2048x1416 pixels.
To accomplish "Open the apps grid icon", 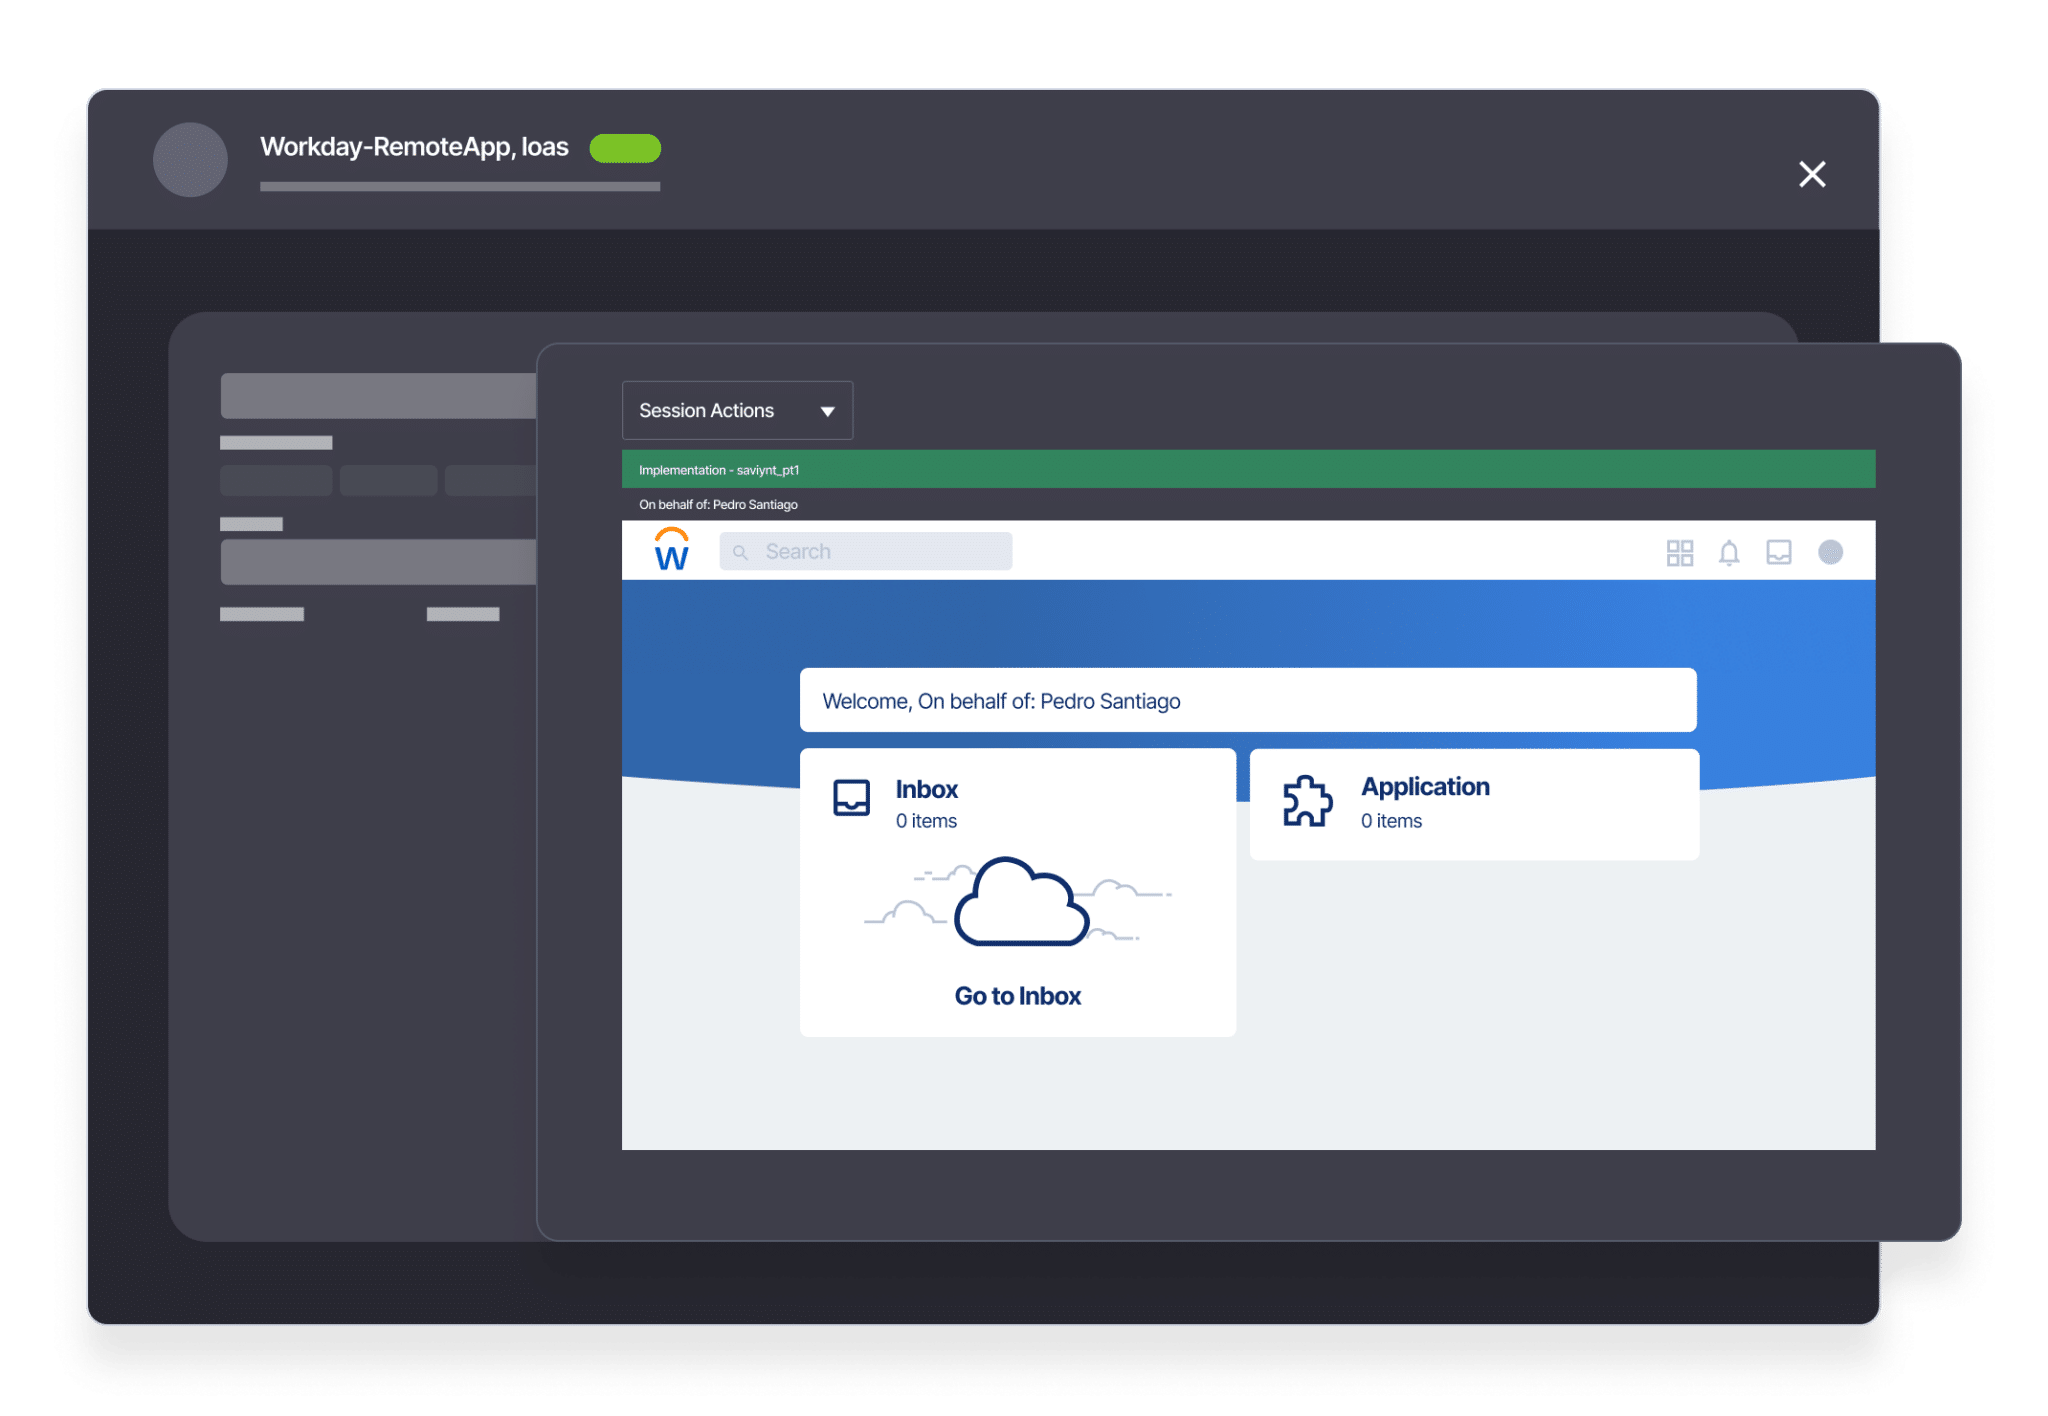I will click(1680, 553).
